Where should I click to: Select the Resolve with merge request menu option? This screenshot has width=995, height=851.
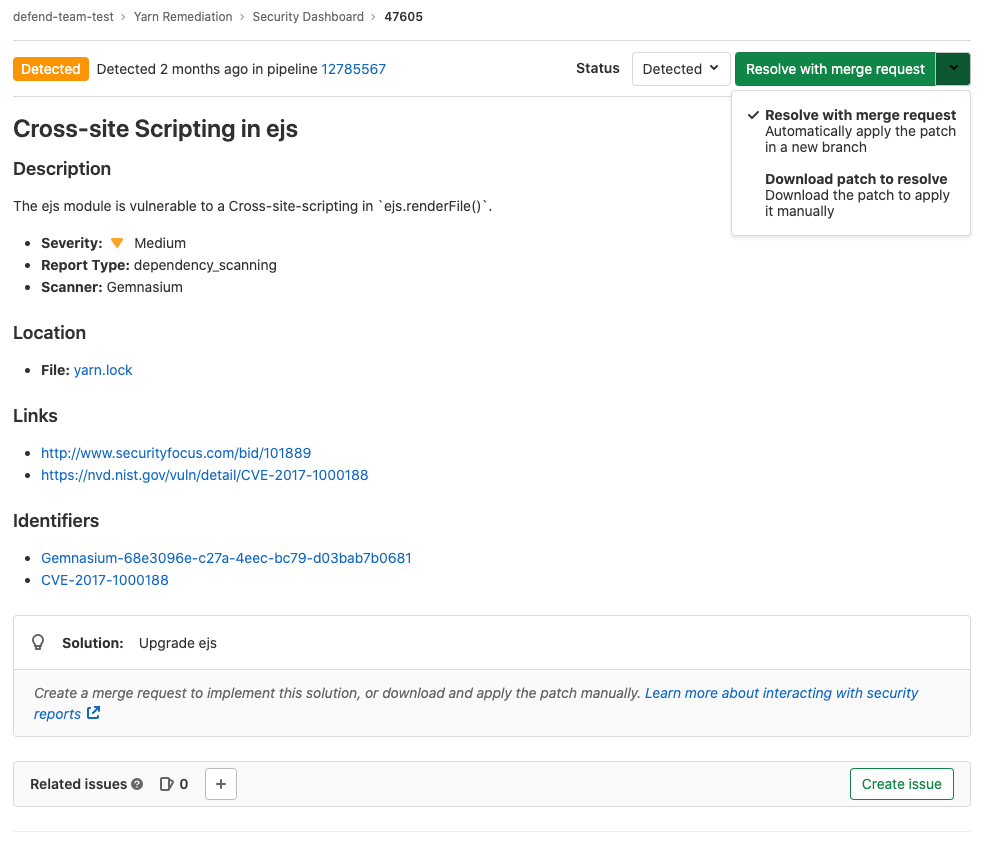pyautogui.click(x=860, y=115)
